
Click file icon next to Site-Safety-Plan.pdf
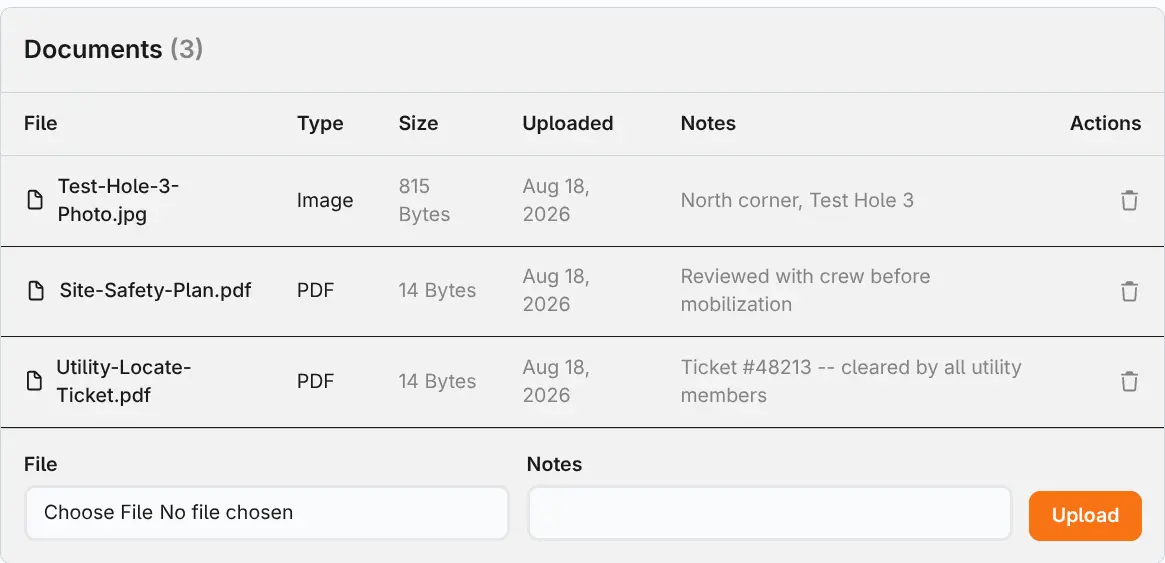tap(35, 290)
